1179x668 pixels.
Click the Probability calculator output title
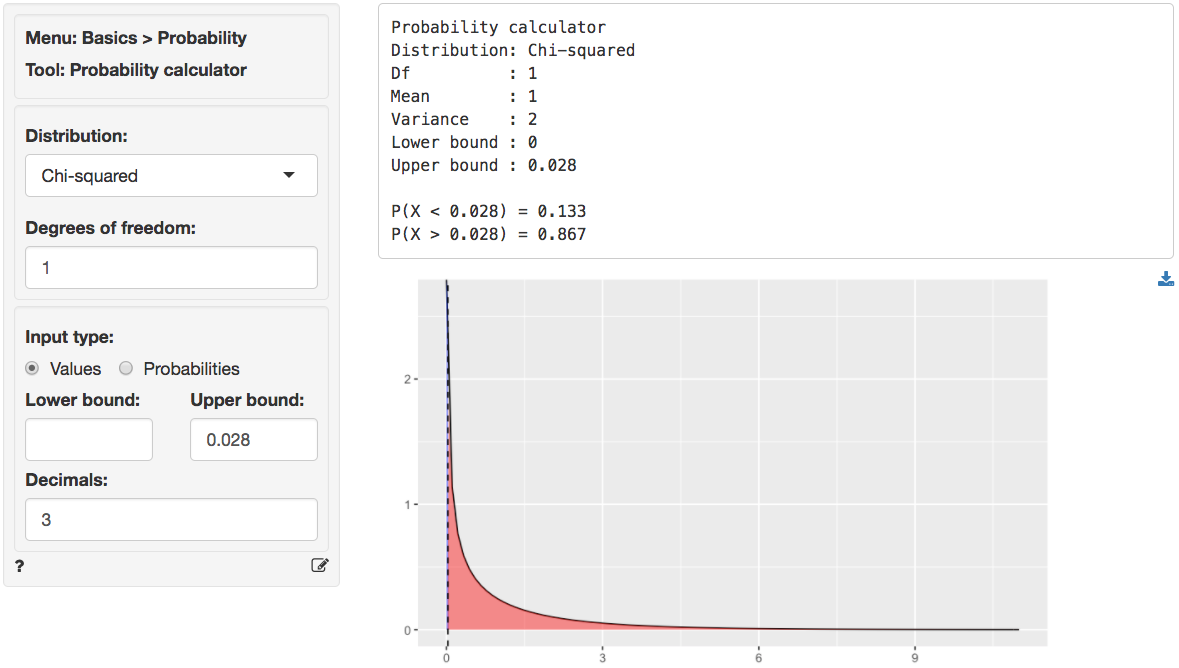(498, 27)
